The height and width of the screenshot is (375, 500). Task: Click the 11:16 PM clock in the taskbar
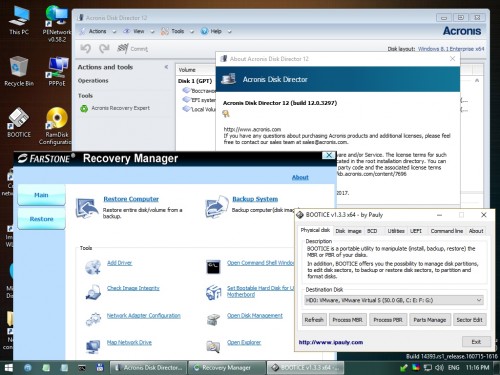pyautogui.click(x=478, y=368)
